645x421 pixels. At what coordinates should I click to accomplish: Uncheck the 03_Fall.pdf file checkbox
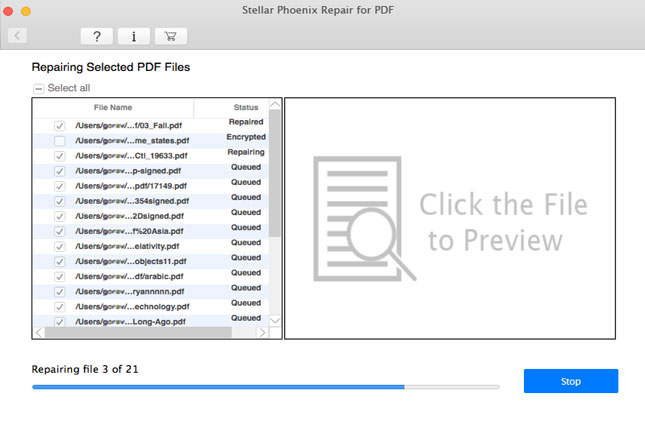click(x=60, y=126)
